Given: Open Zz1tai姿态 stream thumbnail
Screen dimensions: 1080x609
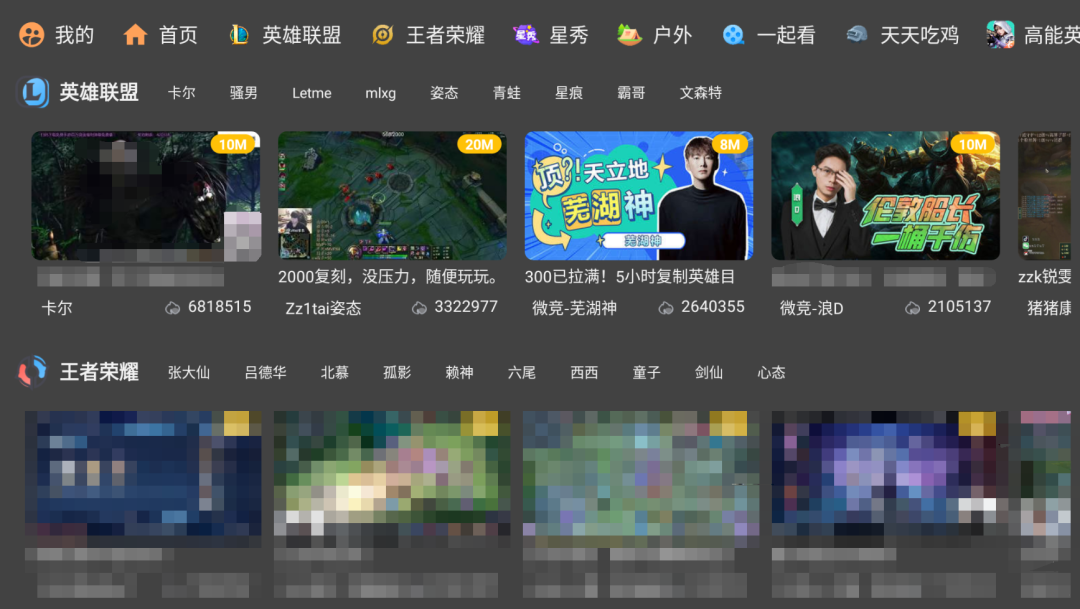Looking at the screenshot, I should pos(393,196).
